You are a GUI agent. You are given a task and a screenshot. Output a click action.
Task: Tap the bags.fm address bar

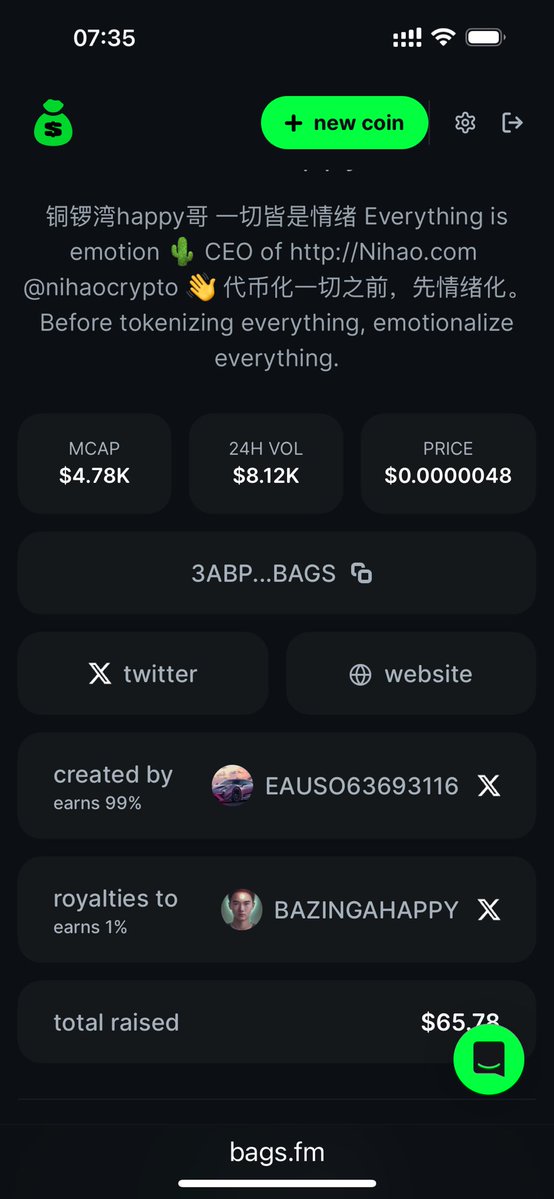[277, 1152]
